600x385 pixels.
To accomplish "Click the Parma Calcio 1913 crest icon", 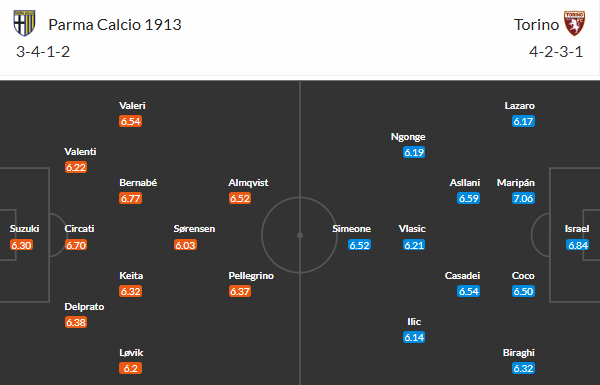I will click(24, 23).
